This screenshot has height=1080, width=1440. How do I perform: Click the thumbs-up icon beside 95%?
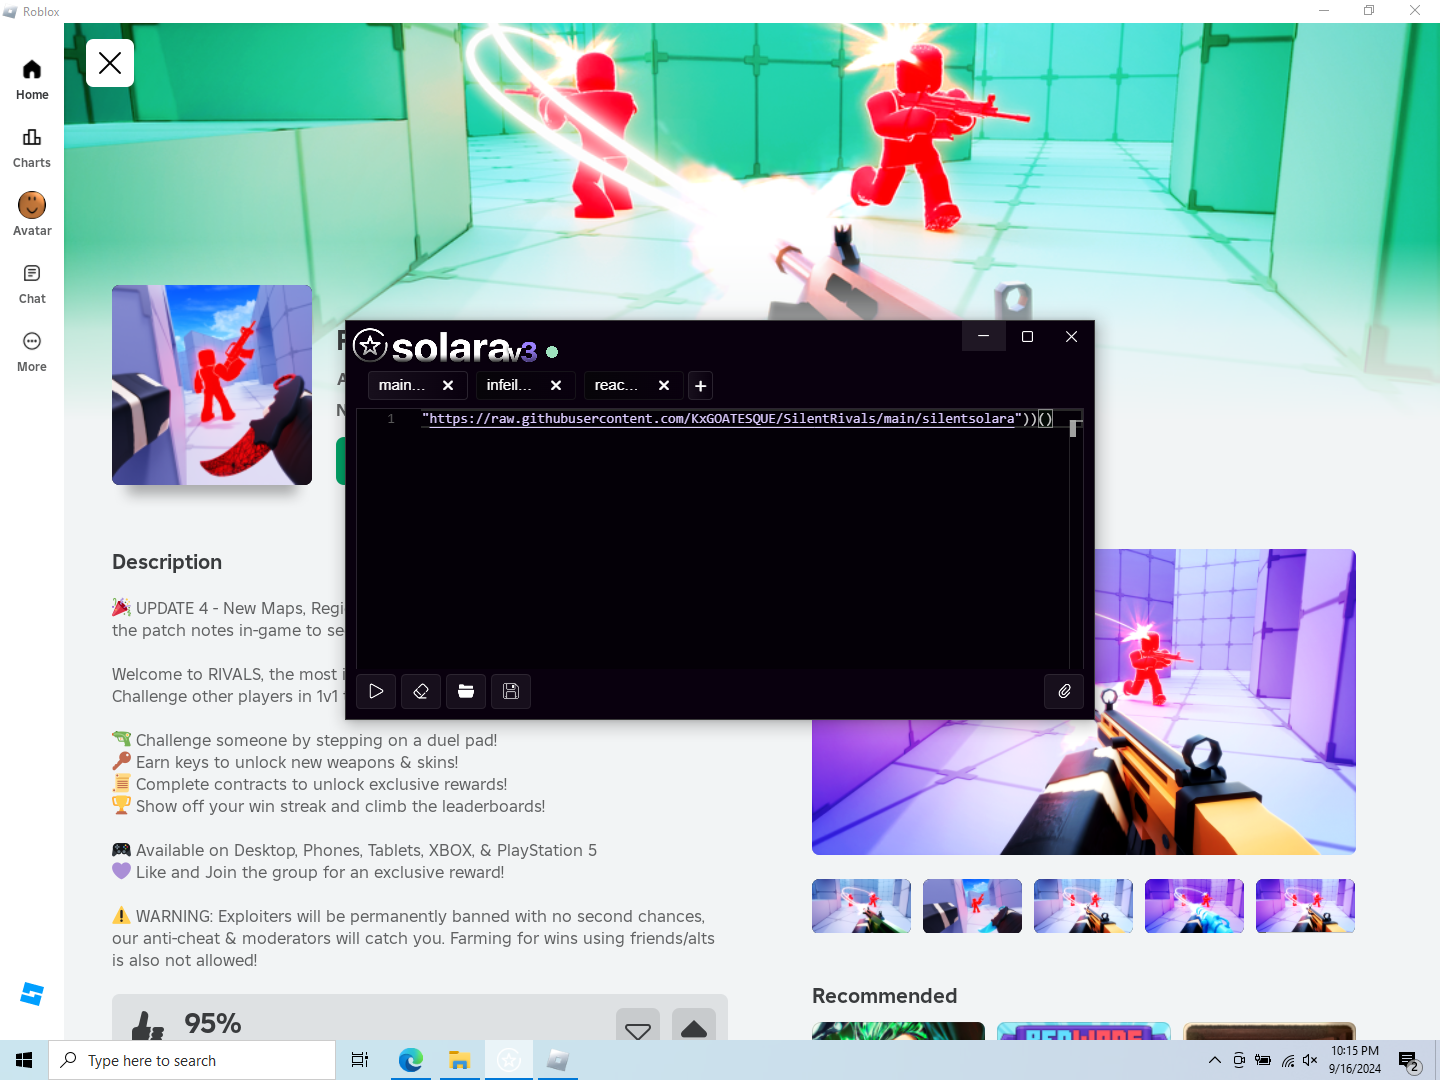click(x=148, y=1026)
